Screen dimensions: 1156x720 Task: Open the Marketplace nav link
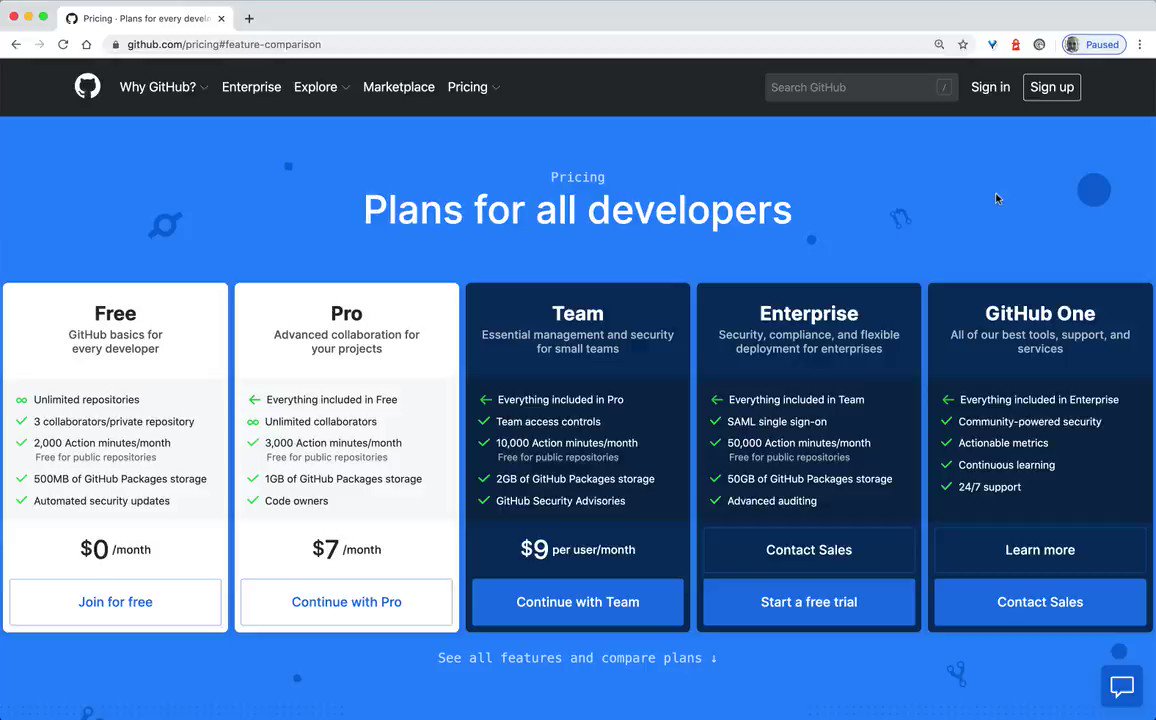click(x=399, y=87)
